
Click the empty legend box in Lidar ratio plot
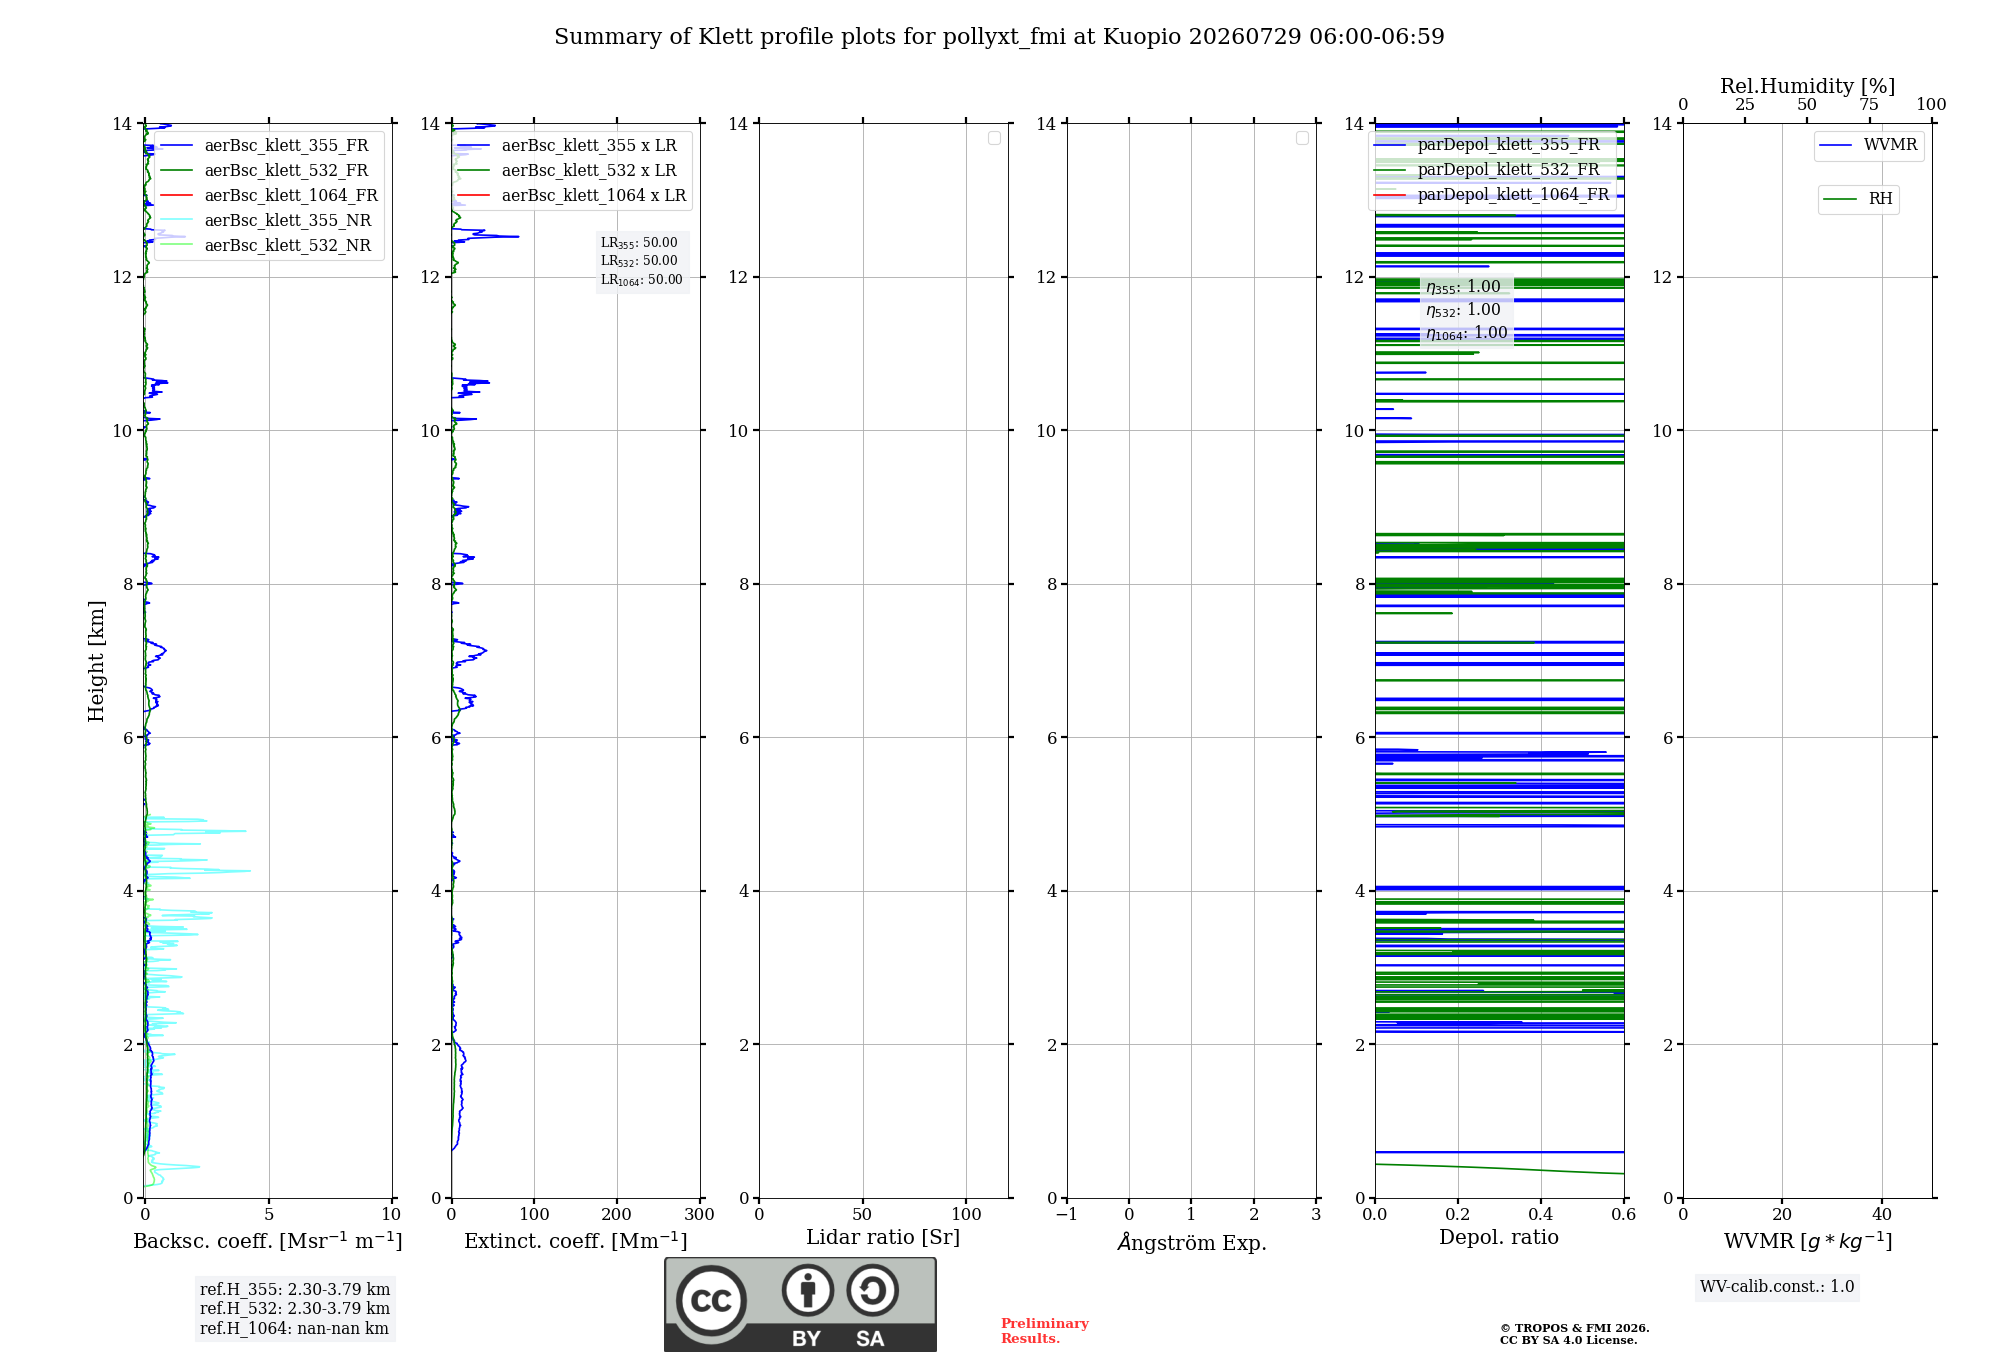pyautogui.click(x=994, y=138)
